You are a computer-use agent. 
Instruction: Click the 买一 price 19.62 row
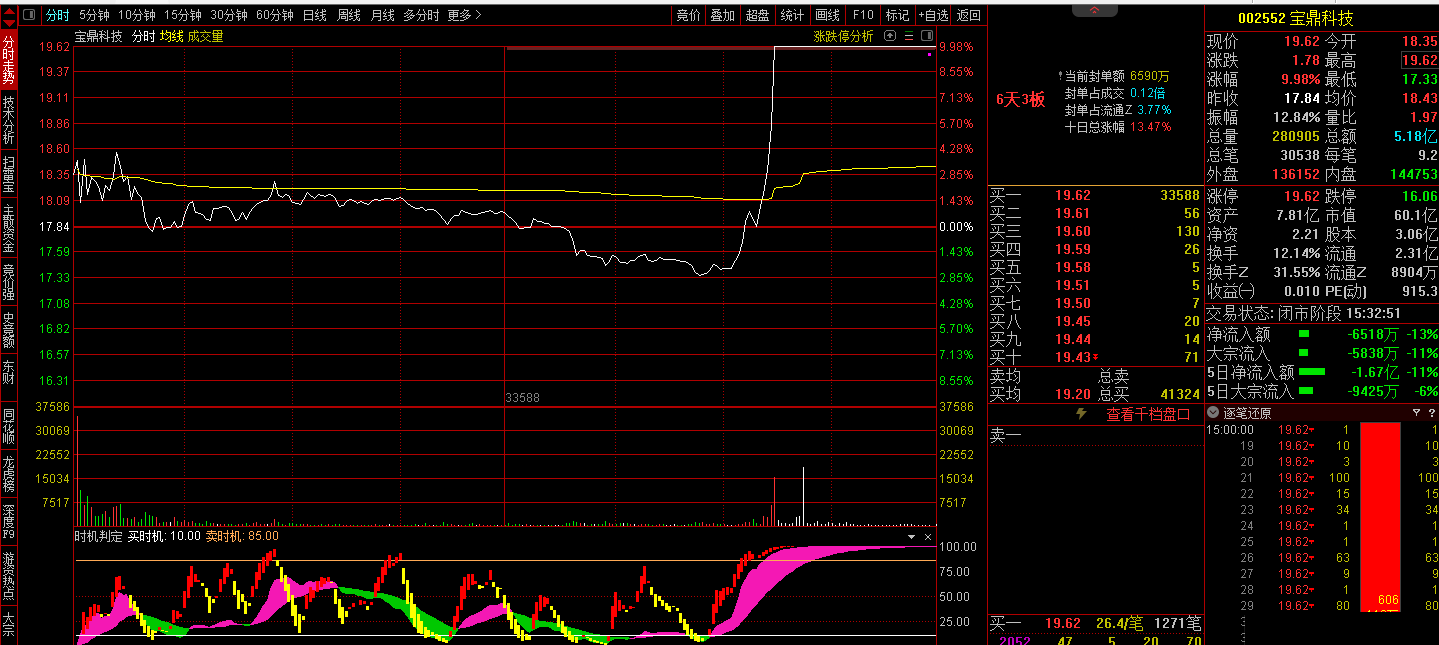coord(1095,195)
